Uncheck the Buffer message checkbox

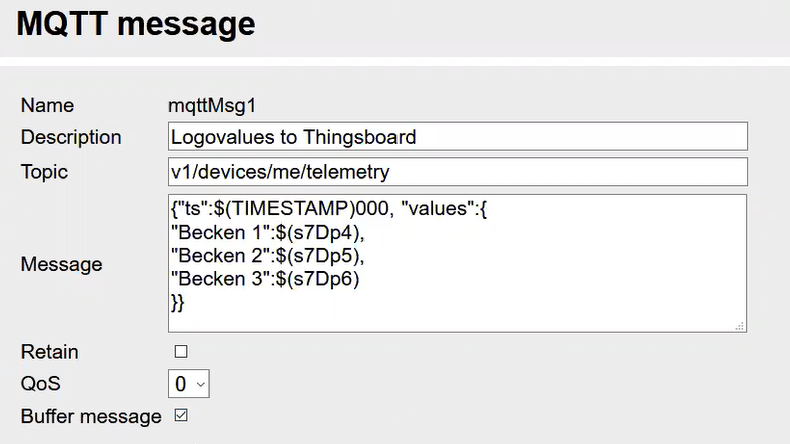click(181, 415)
